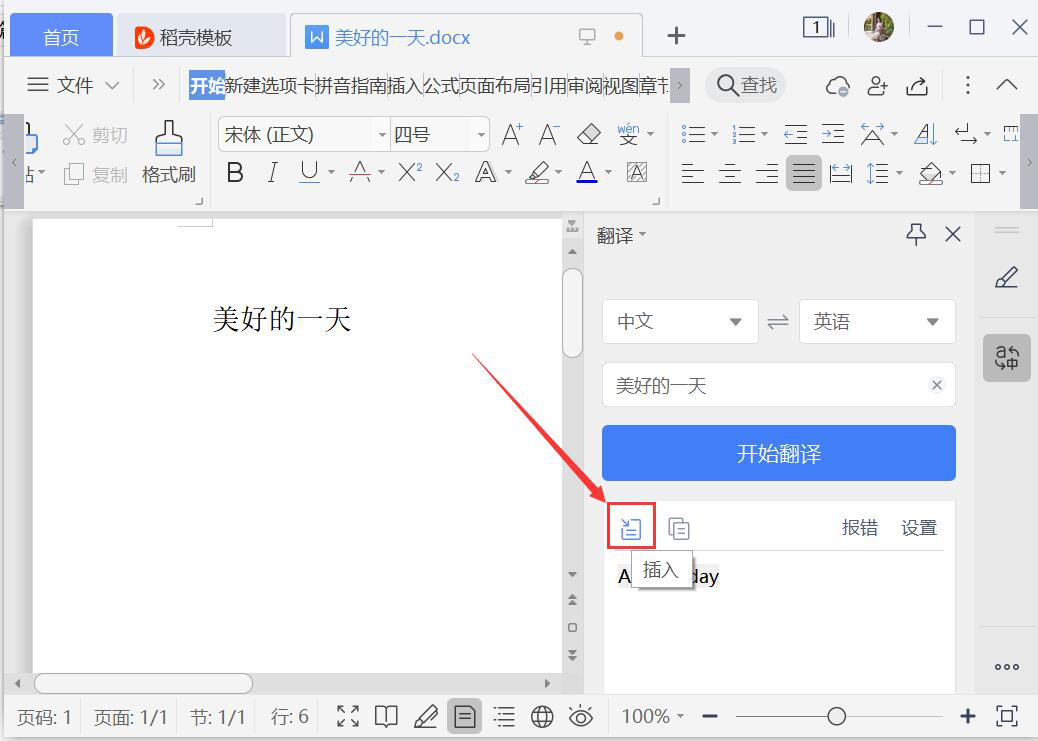Swap source and target languages
The image size is (1038, 741).
(778, 322)
